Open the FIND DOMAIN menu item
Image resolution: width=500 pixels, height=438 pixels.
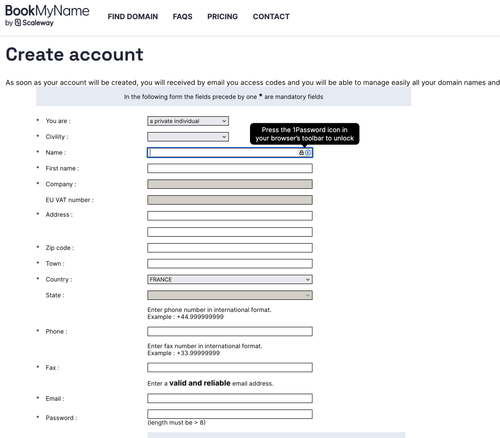133,17
